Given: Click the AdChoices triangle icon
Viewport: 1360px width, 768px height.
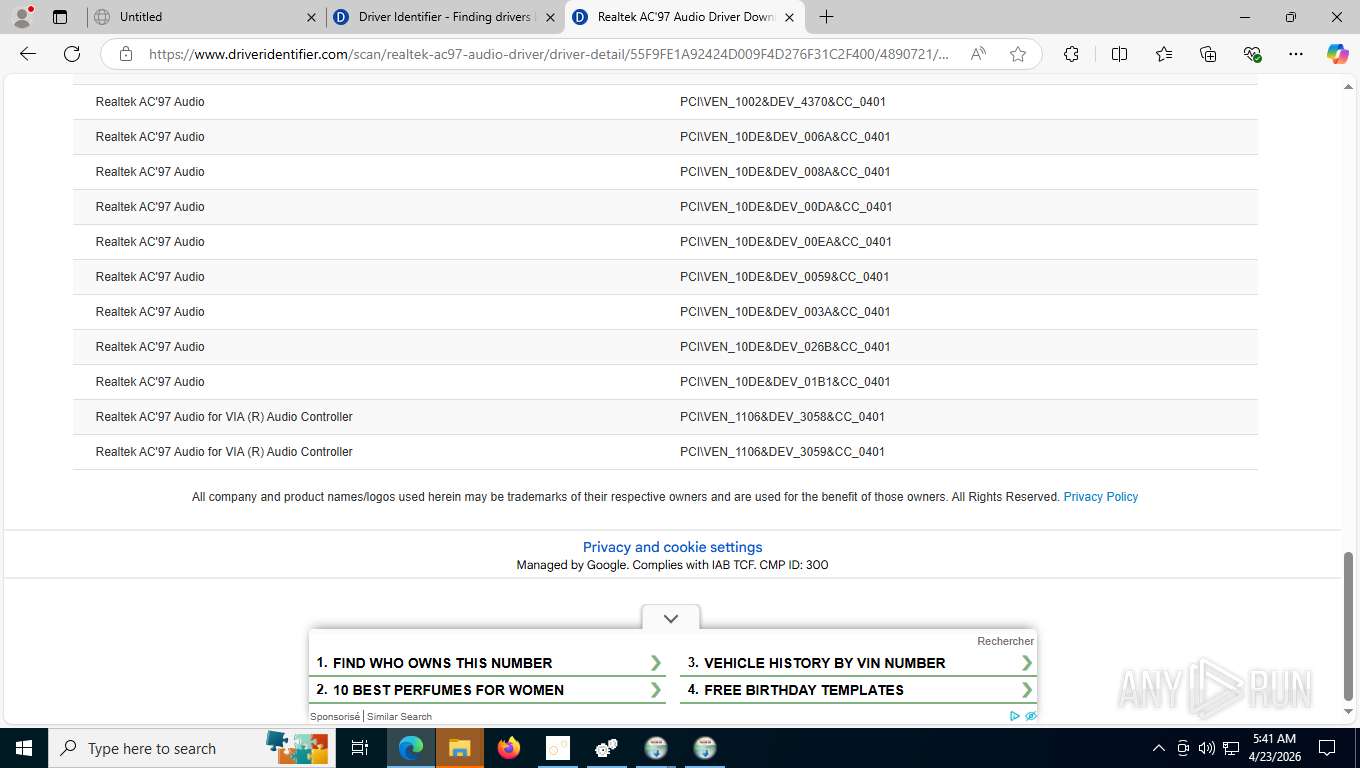Looking at the screenshot, I should (x=1015, y=716).
